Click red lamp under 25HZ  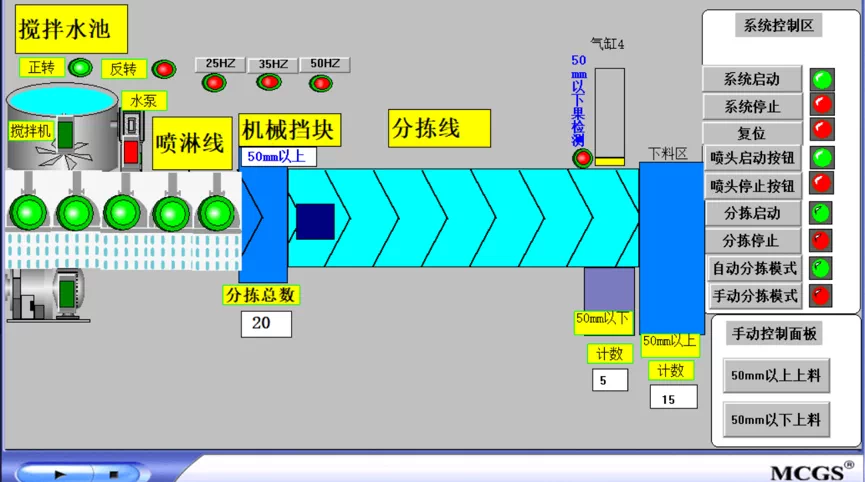click(x=214, y=83)
